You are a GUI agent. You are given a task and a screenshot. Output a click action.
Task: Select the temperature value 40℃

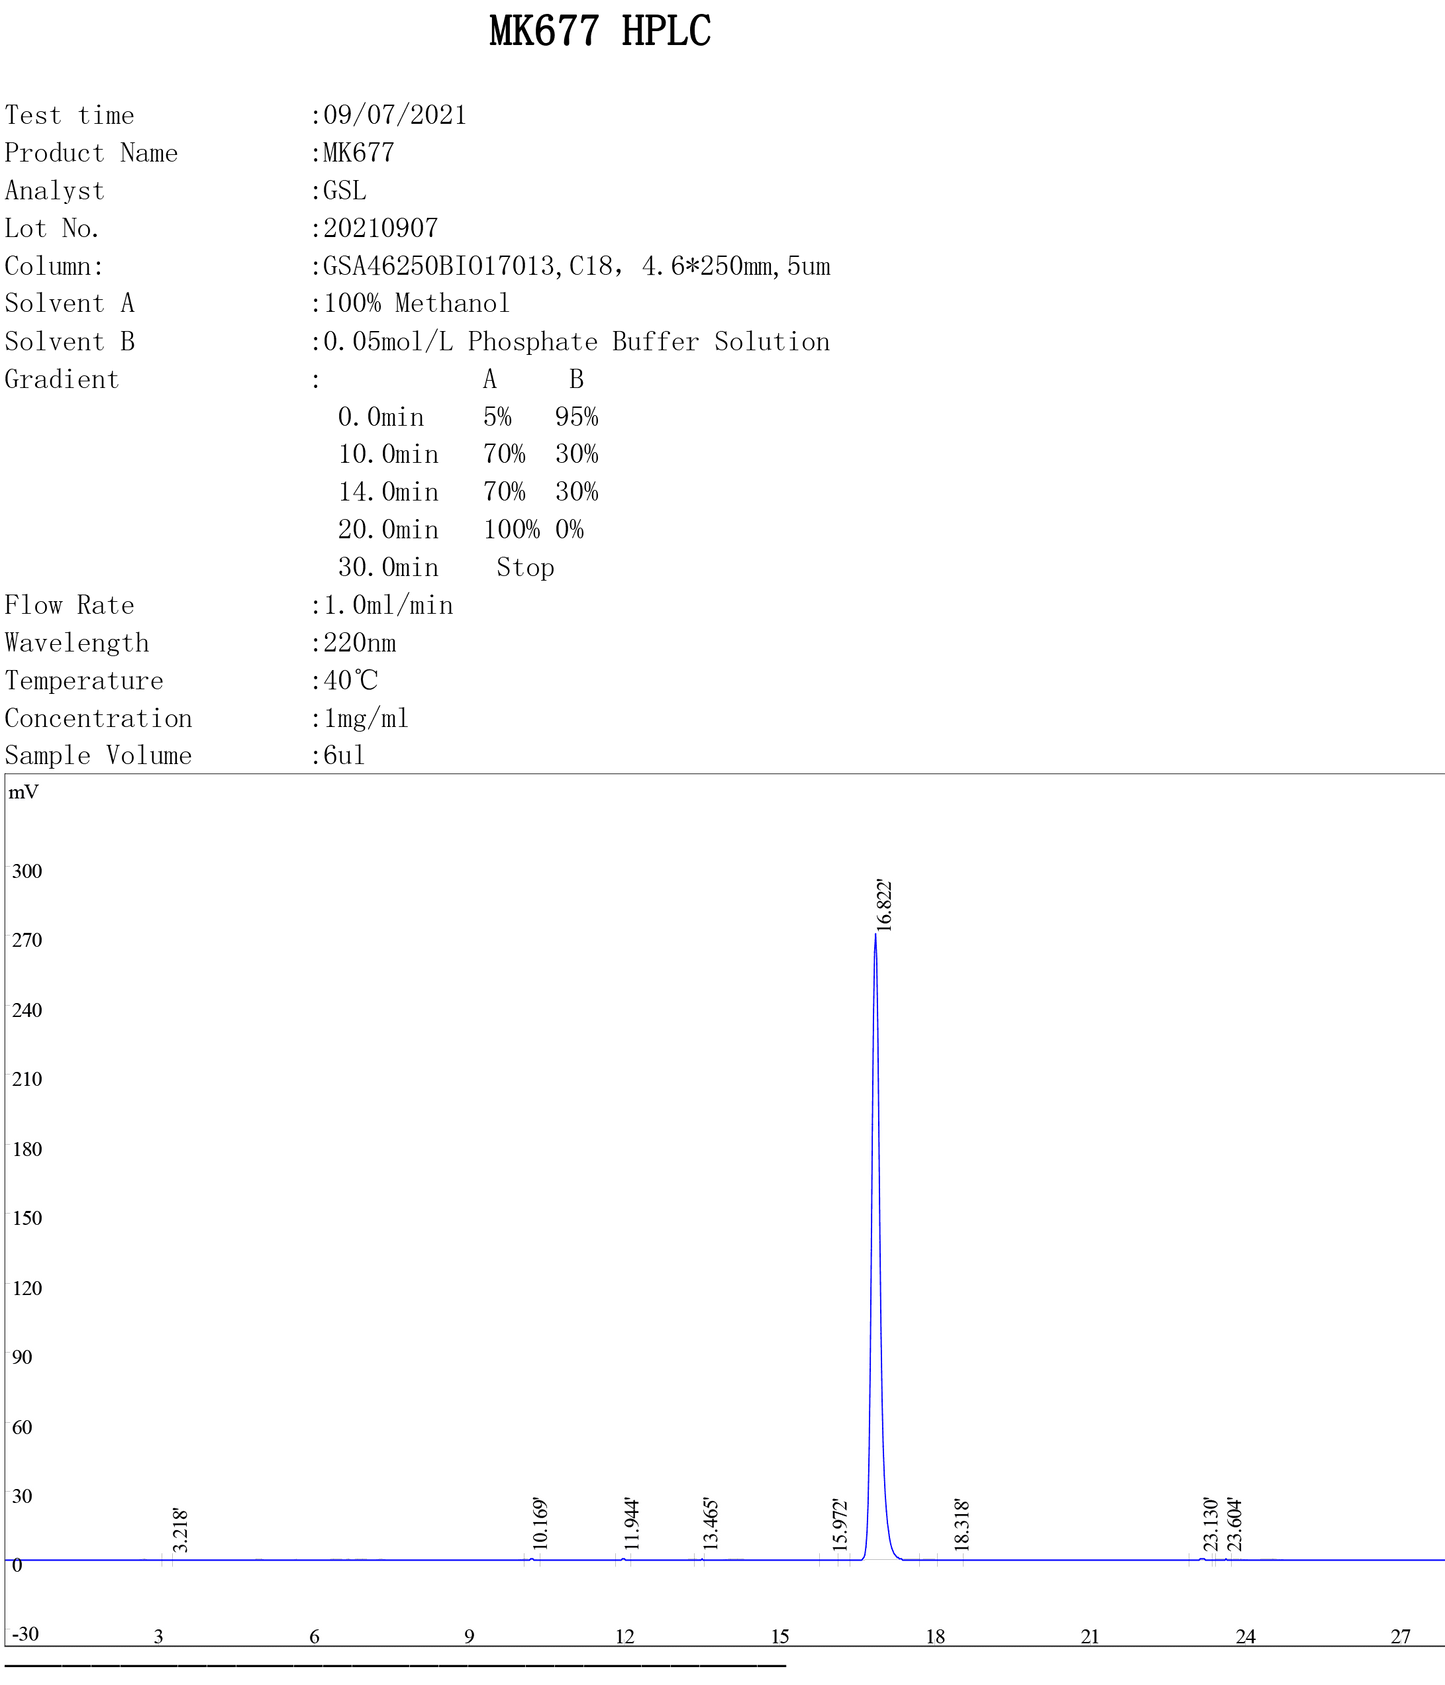[x=351, y=681]
